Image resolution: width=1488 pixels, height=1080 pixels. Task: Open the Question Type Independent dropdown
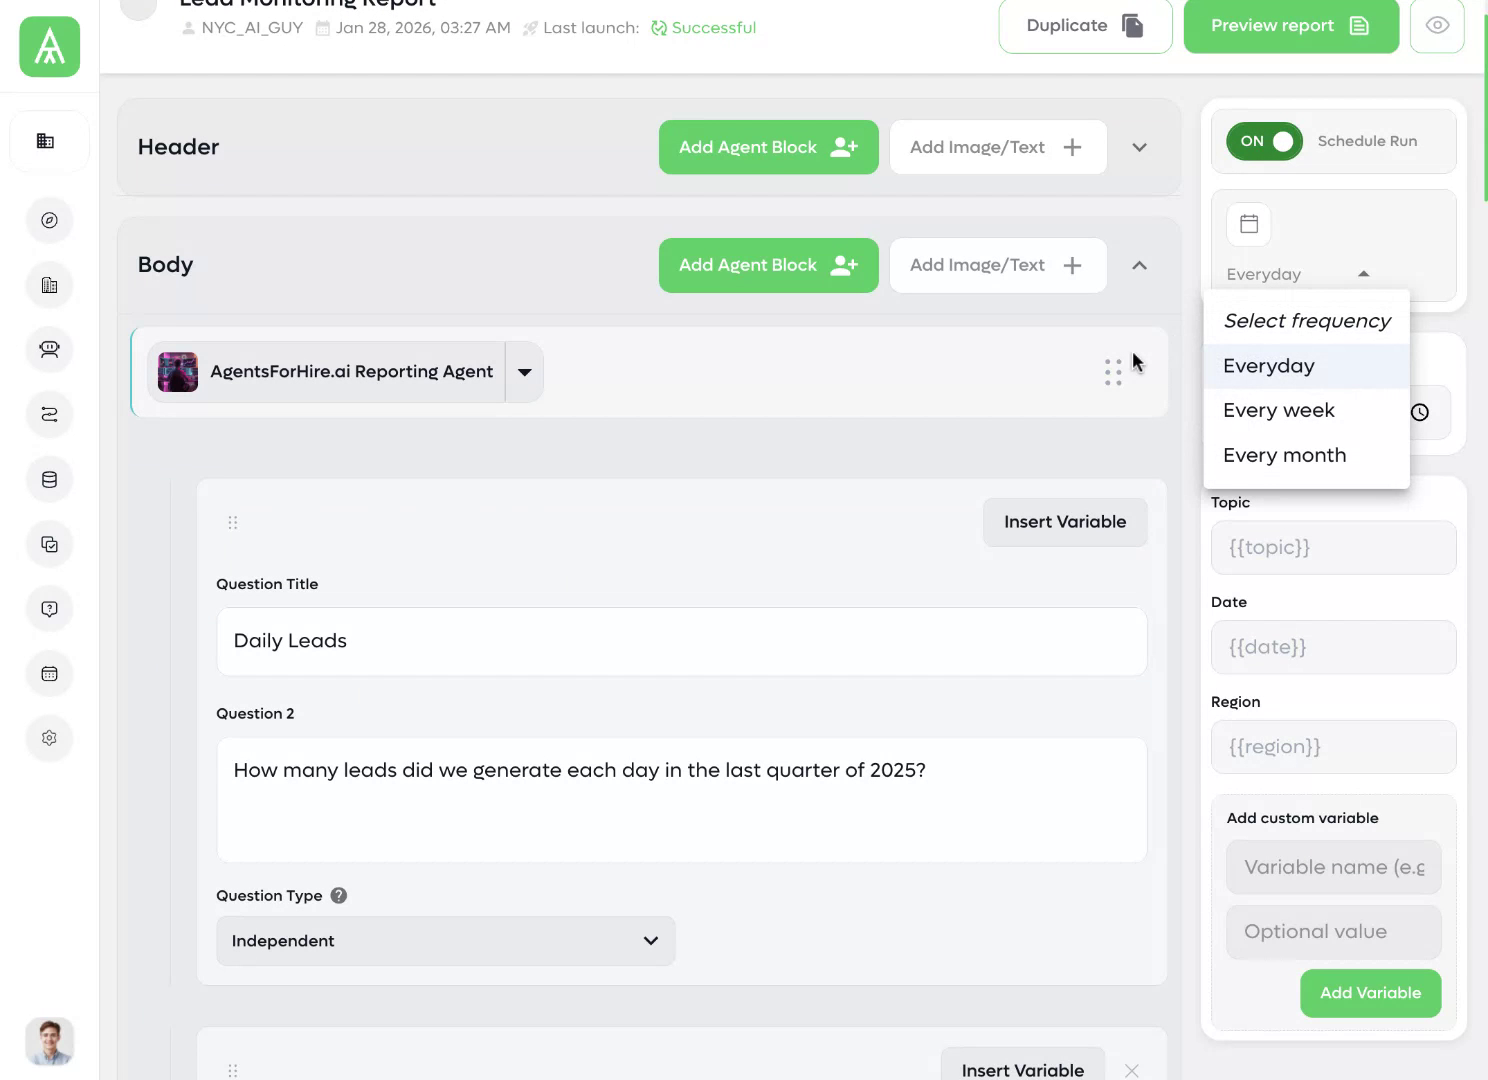click(x=446, y=941)
